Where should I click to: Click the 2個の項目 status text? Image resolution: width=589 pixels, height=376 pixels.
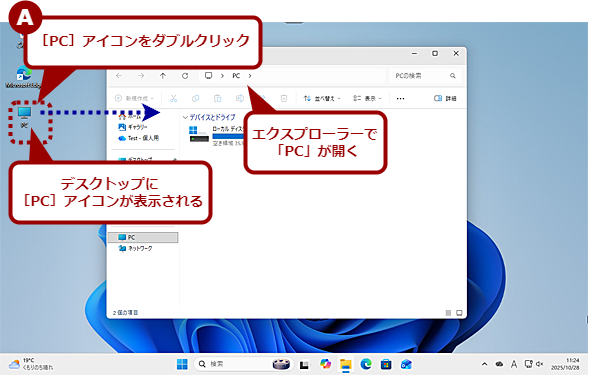(125, 313)
